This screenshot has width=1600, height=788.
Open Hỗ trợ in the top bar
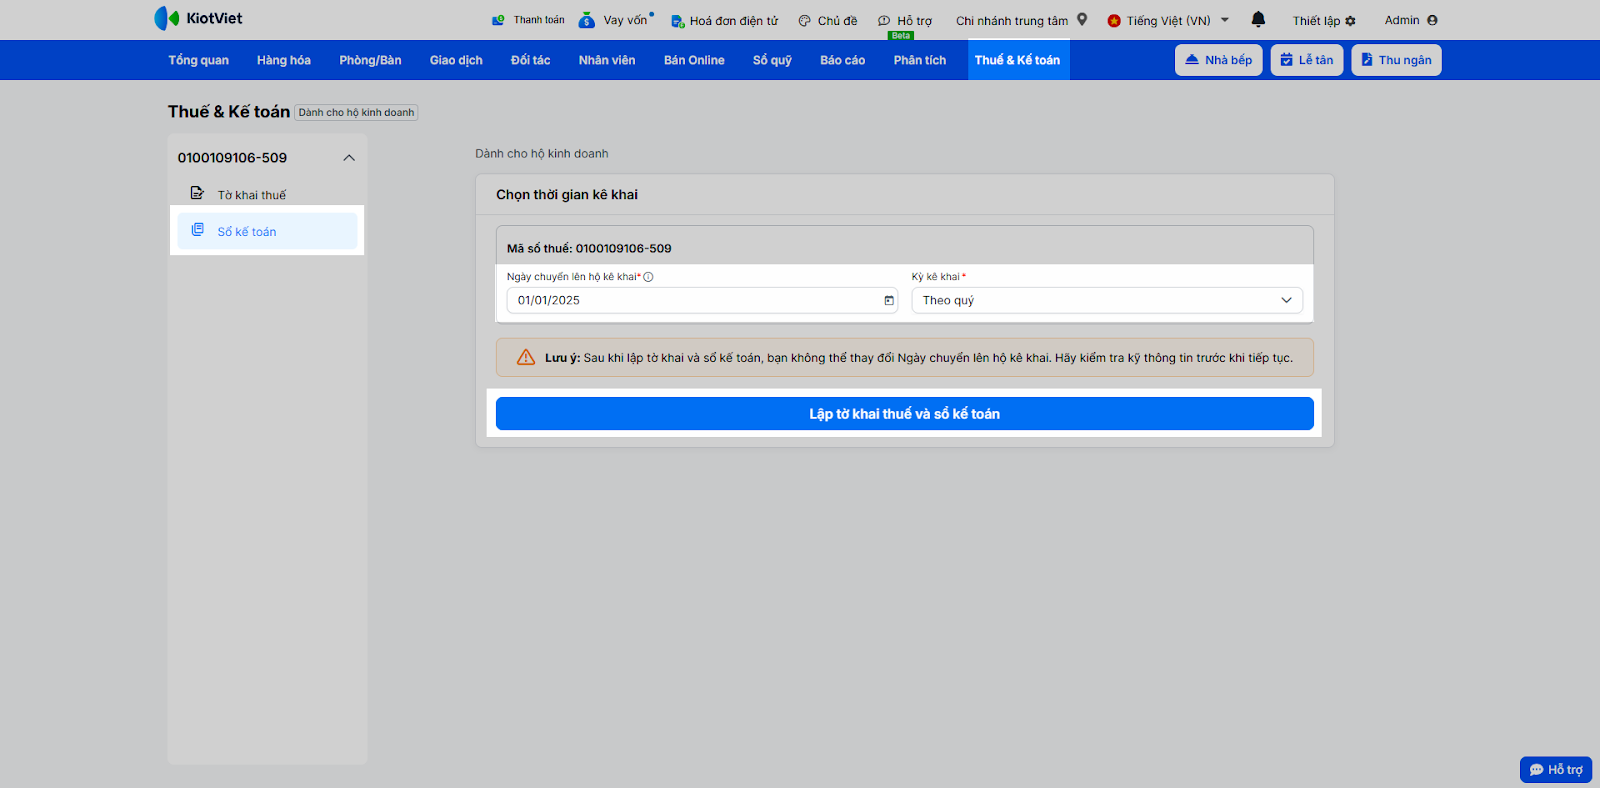coord(904,20)
